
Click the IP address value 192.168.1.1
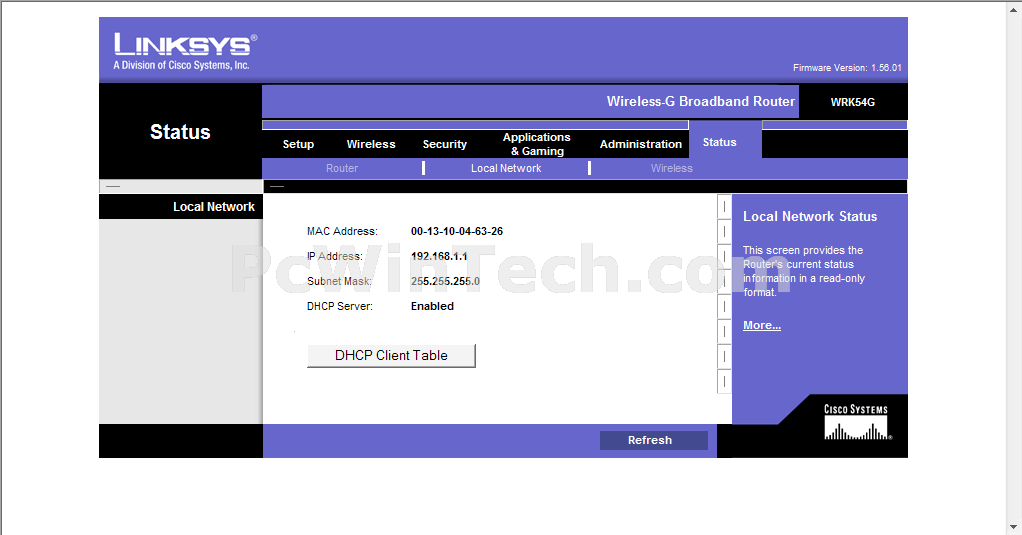(439, 256)
